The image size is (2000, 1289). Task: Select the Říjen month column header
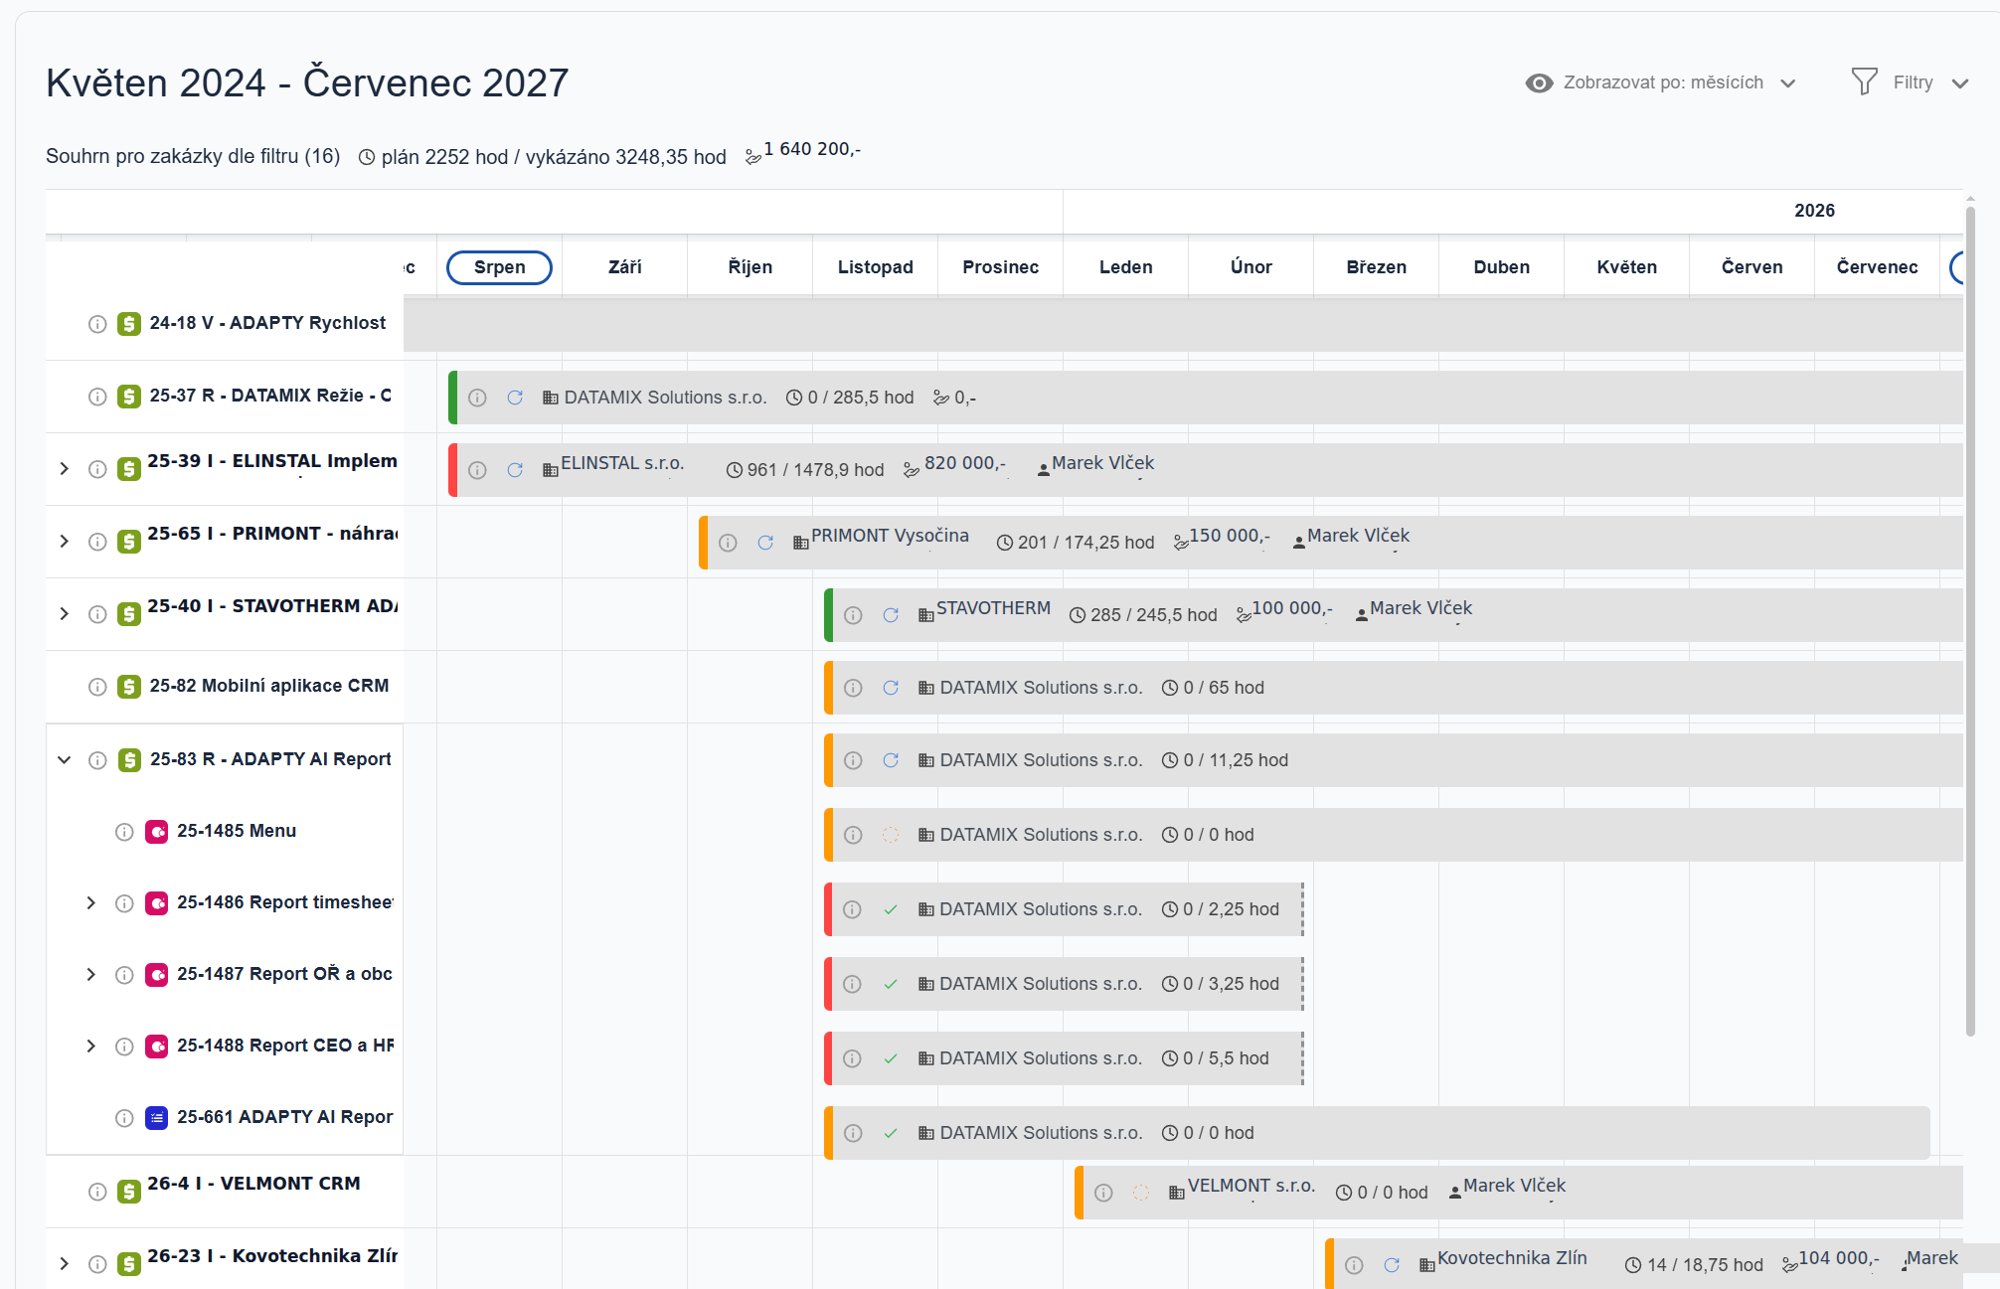click(x=750, y=267)
